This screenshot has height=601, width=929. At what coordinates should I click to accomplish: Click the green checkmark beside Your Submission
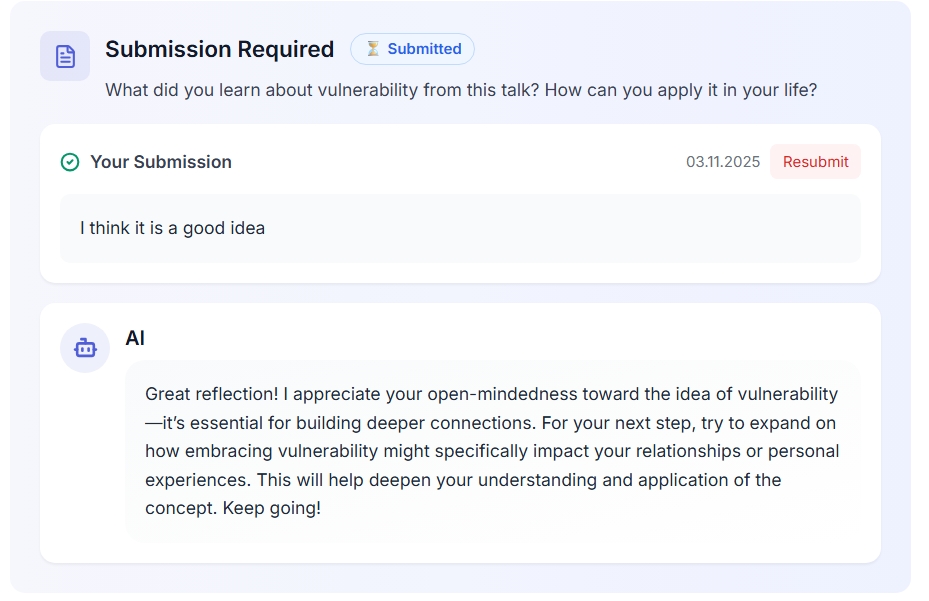click(x=70, y=162)
